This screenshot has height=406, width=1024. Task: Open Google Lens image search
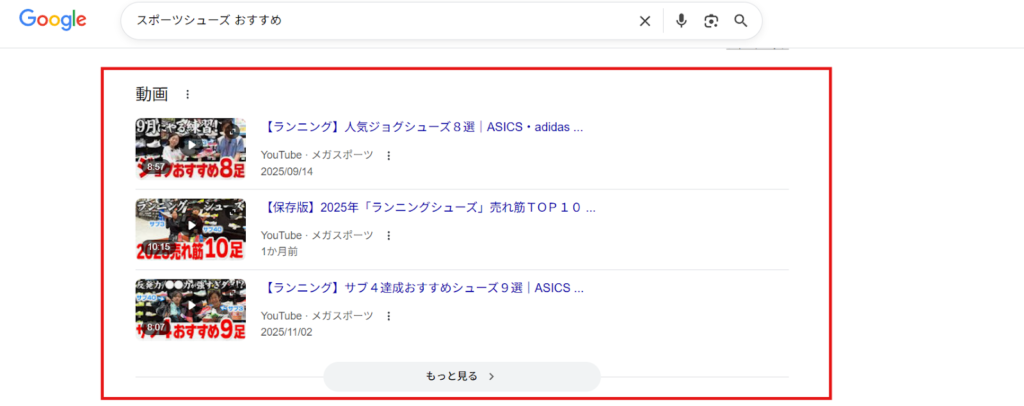point(711,21)
